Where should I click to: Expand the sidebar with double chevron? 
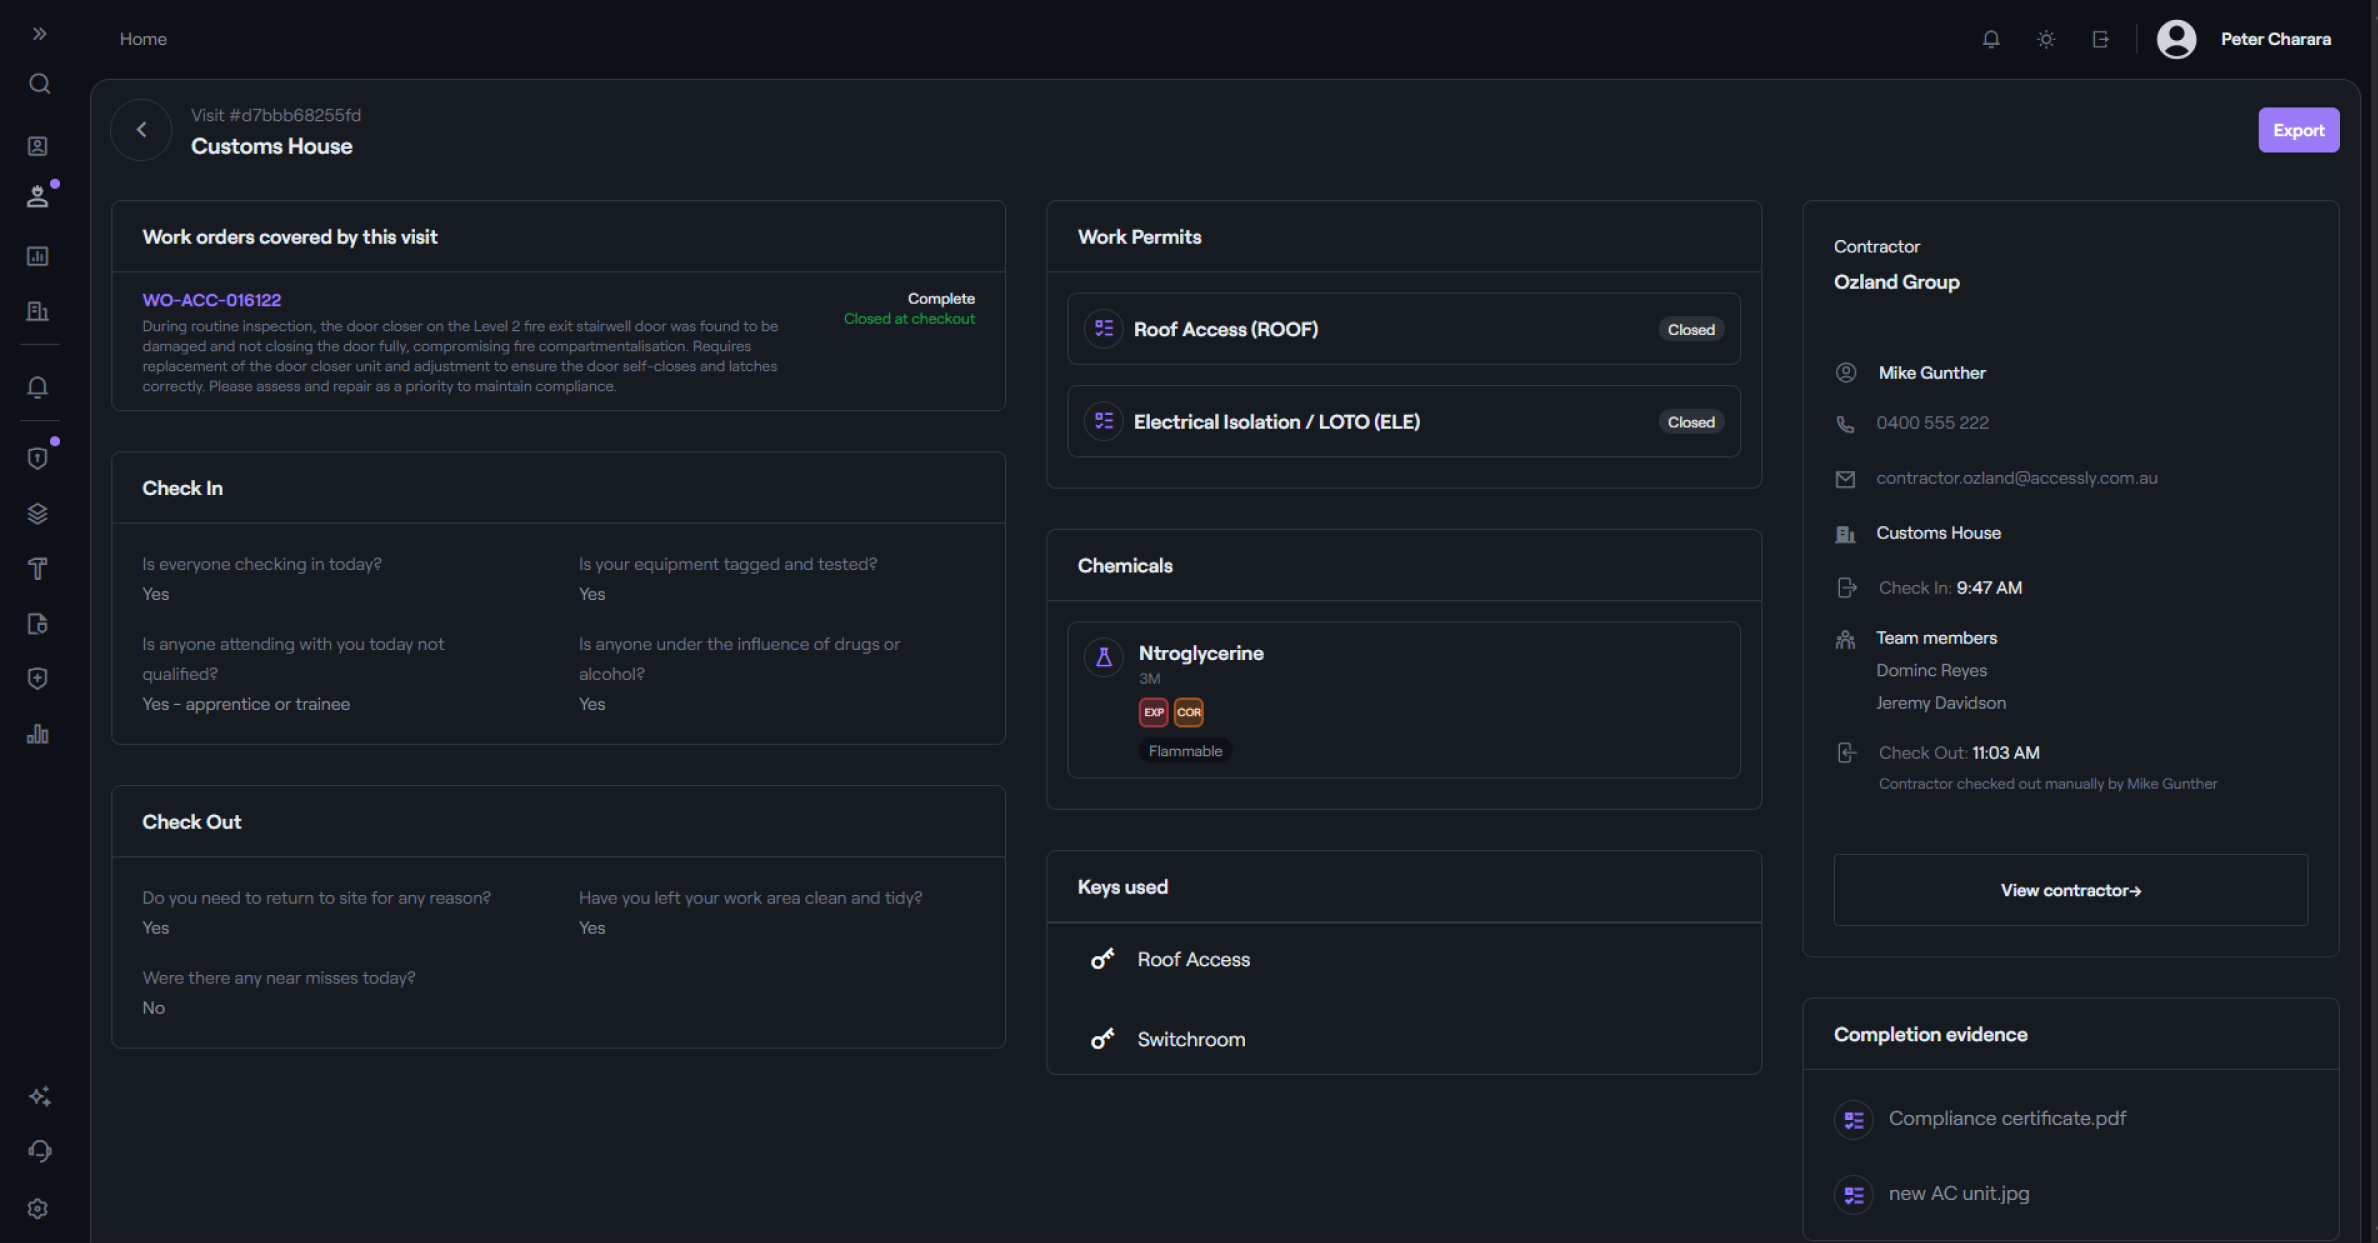(x=39, y=34)
